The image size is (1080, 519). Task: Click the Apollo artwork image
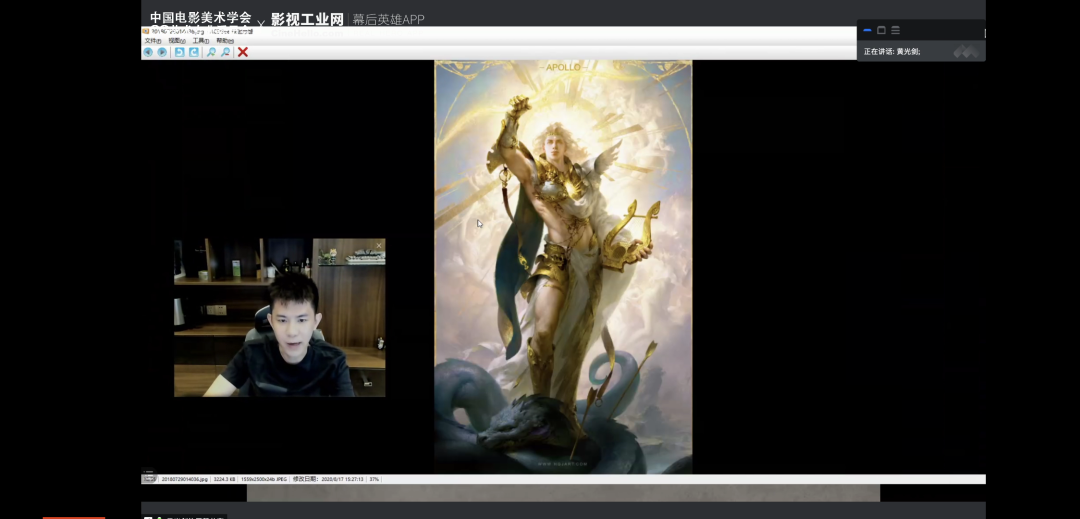point(563,266)
